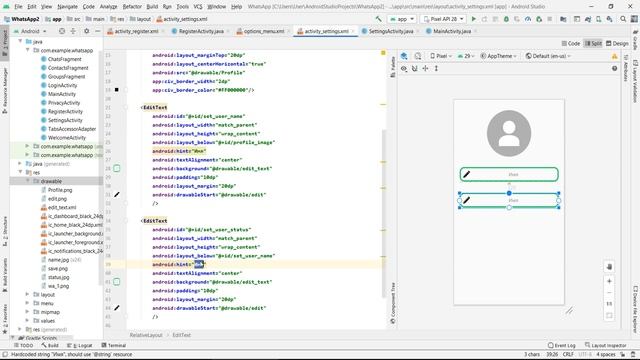The image size is (640, 360).
Task: Open the Event Log
Action: click(x=562, y=345)
